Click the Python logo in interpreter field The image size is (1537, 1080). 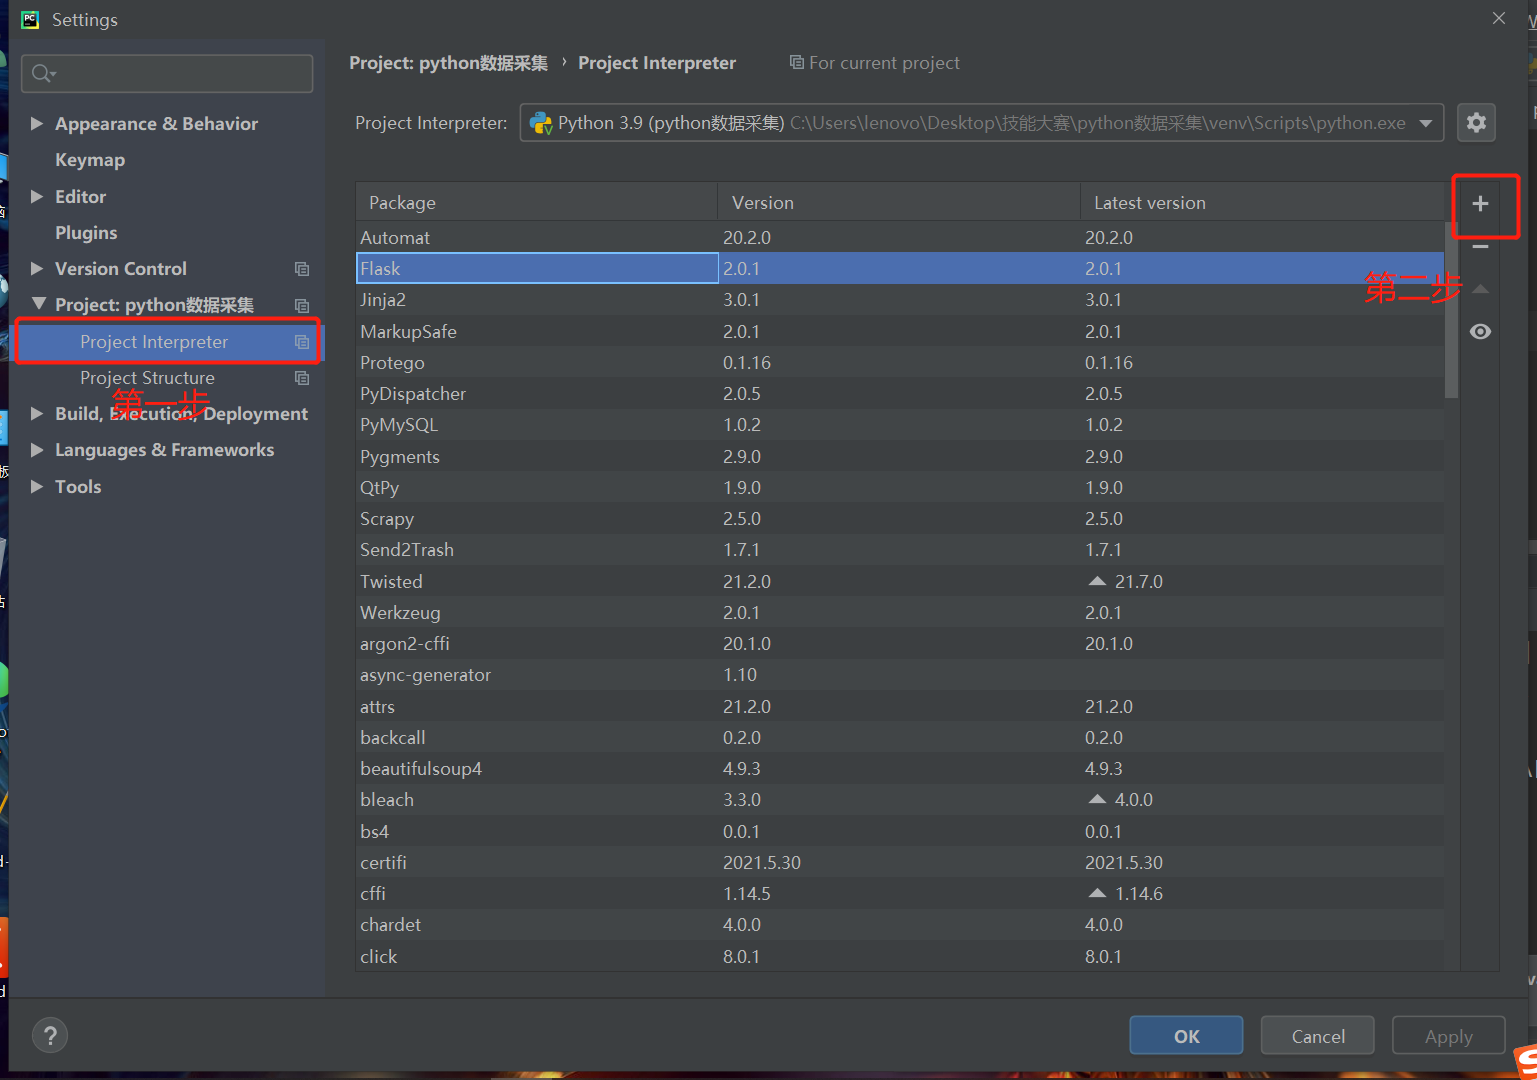pos(541,123)
